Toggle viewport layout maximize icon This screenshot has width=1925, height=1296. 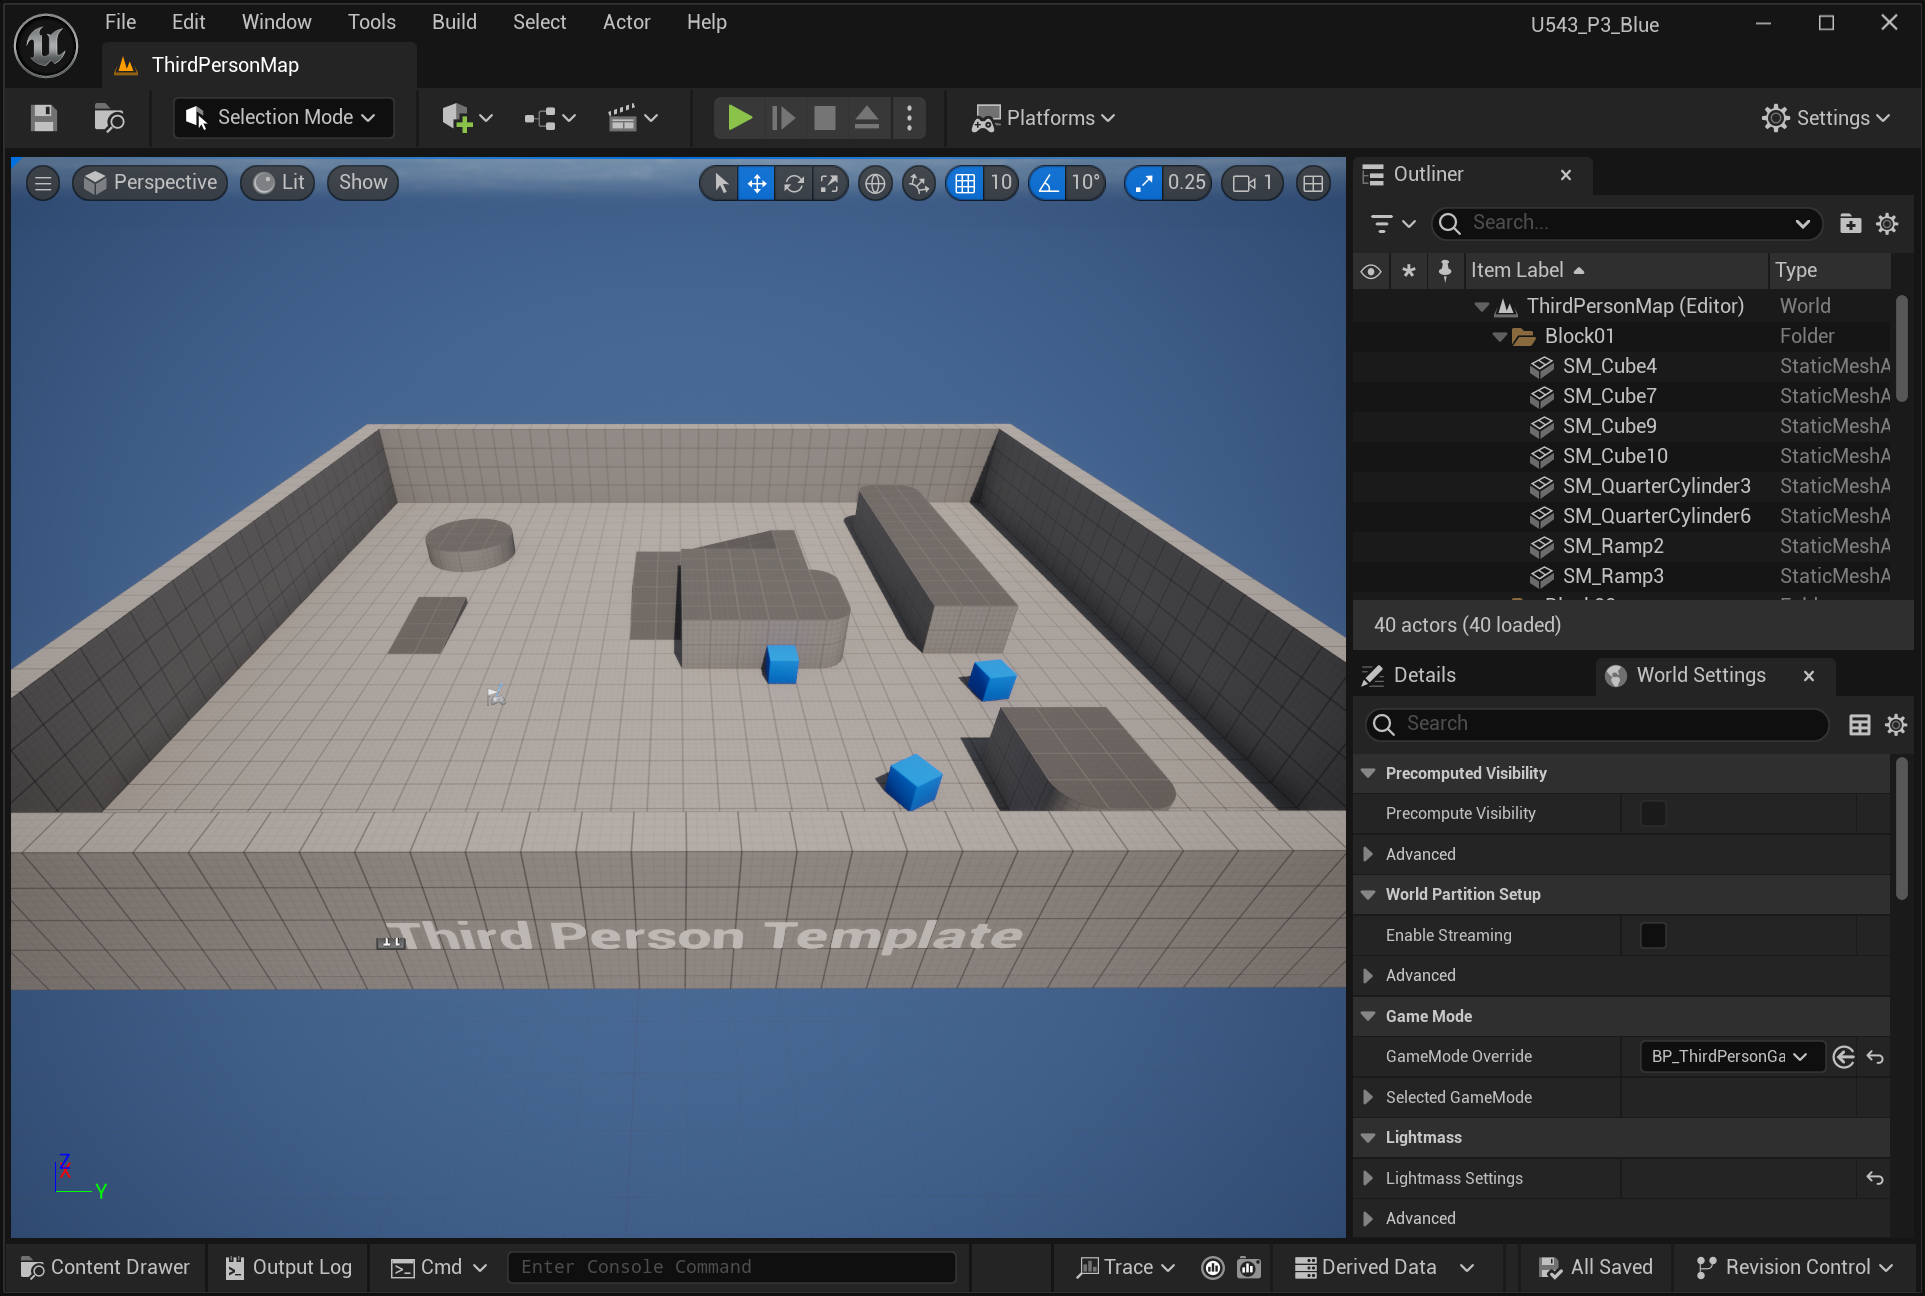(x=1313, y=183)
